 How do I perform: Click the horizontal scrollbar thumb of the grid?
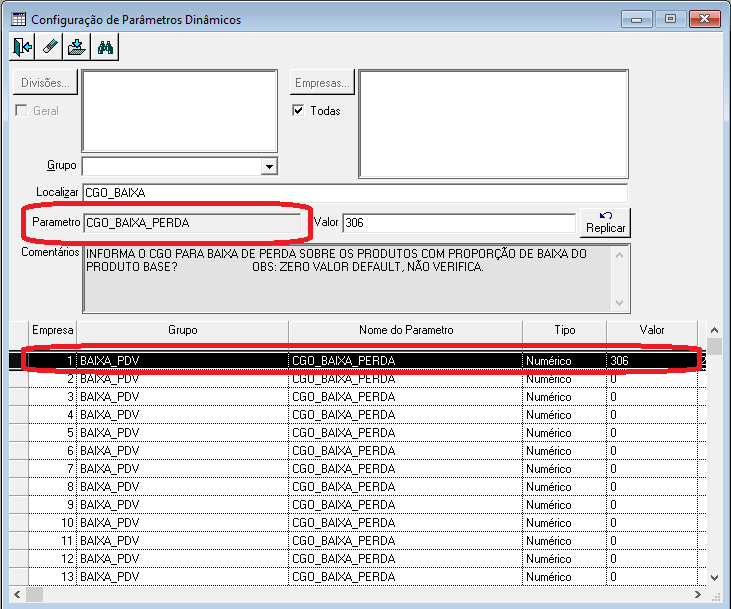34,595
